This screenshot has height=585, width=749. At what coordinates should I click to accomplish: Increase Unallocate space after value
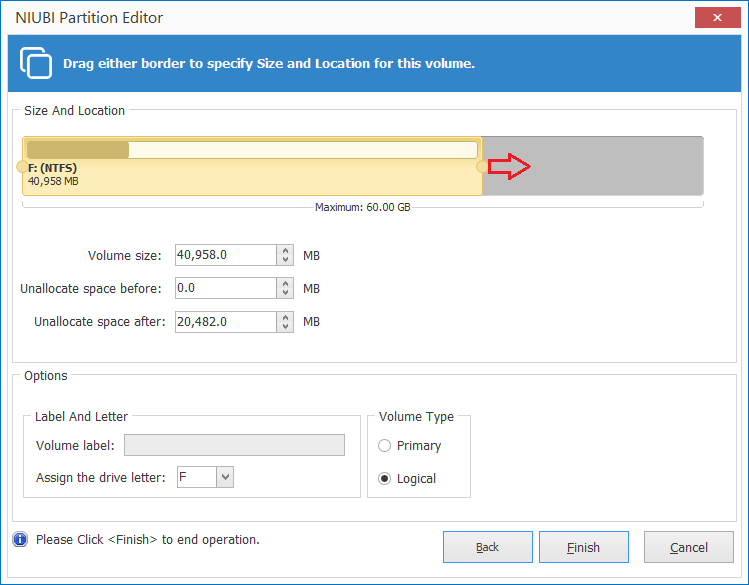[285, 317]
